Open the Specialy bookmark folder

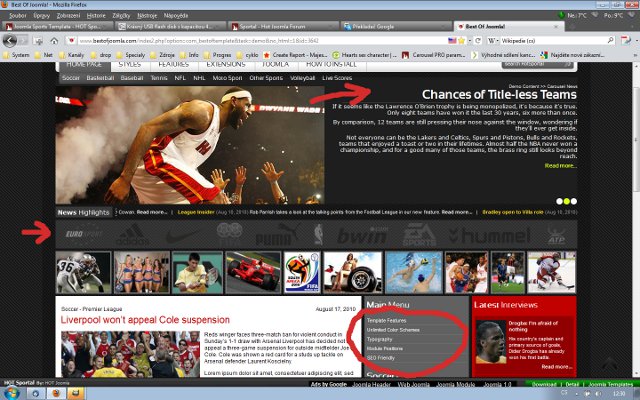coord(131,55)
